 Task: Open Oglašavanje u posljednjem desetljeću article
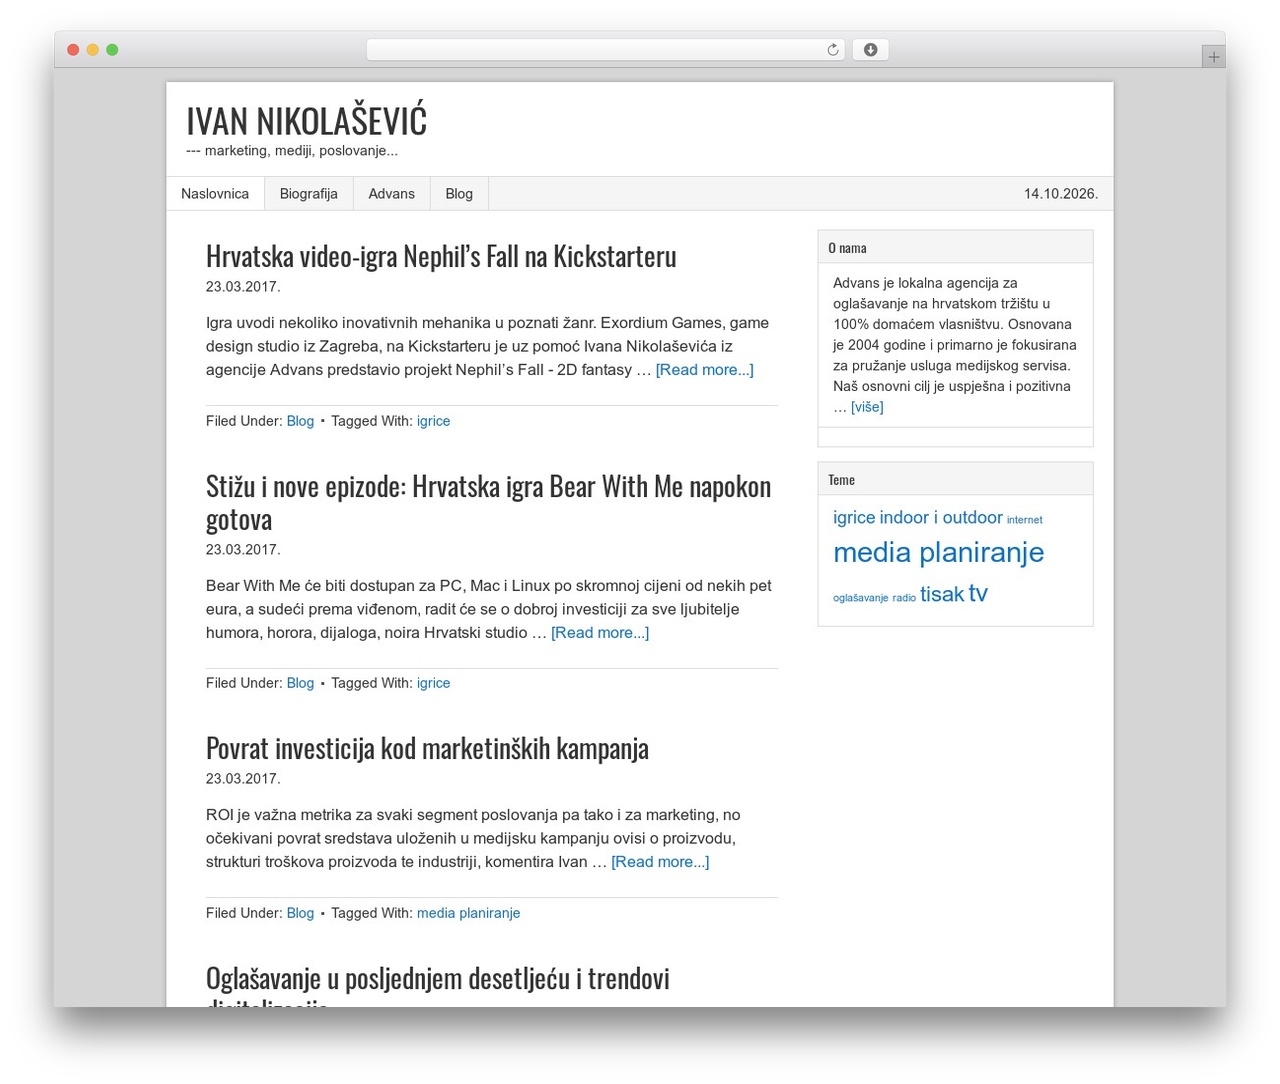pyautogui.click(x=438, y=985)
